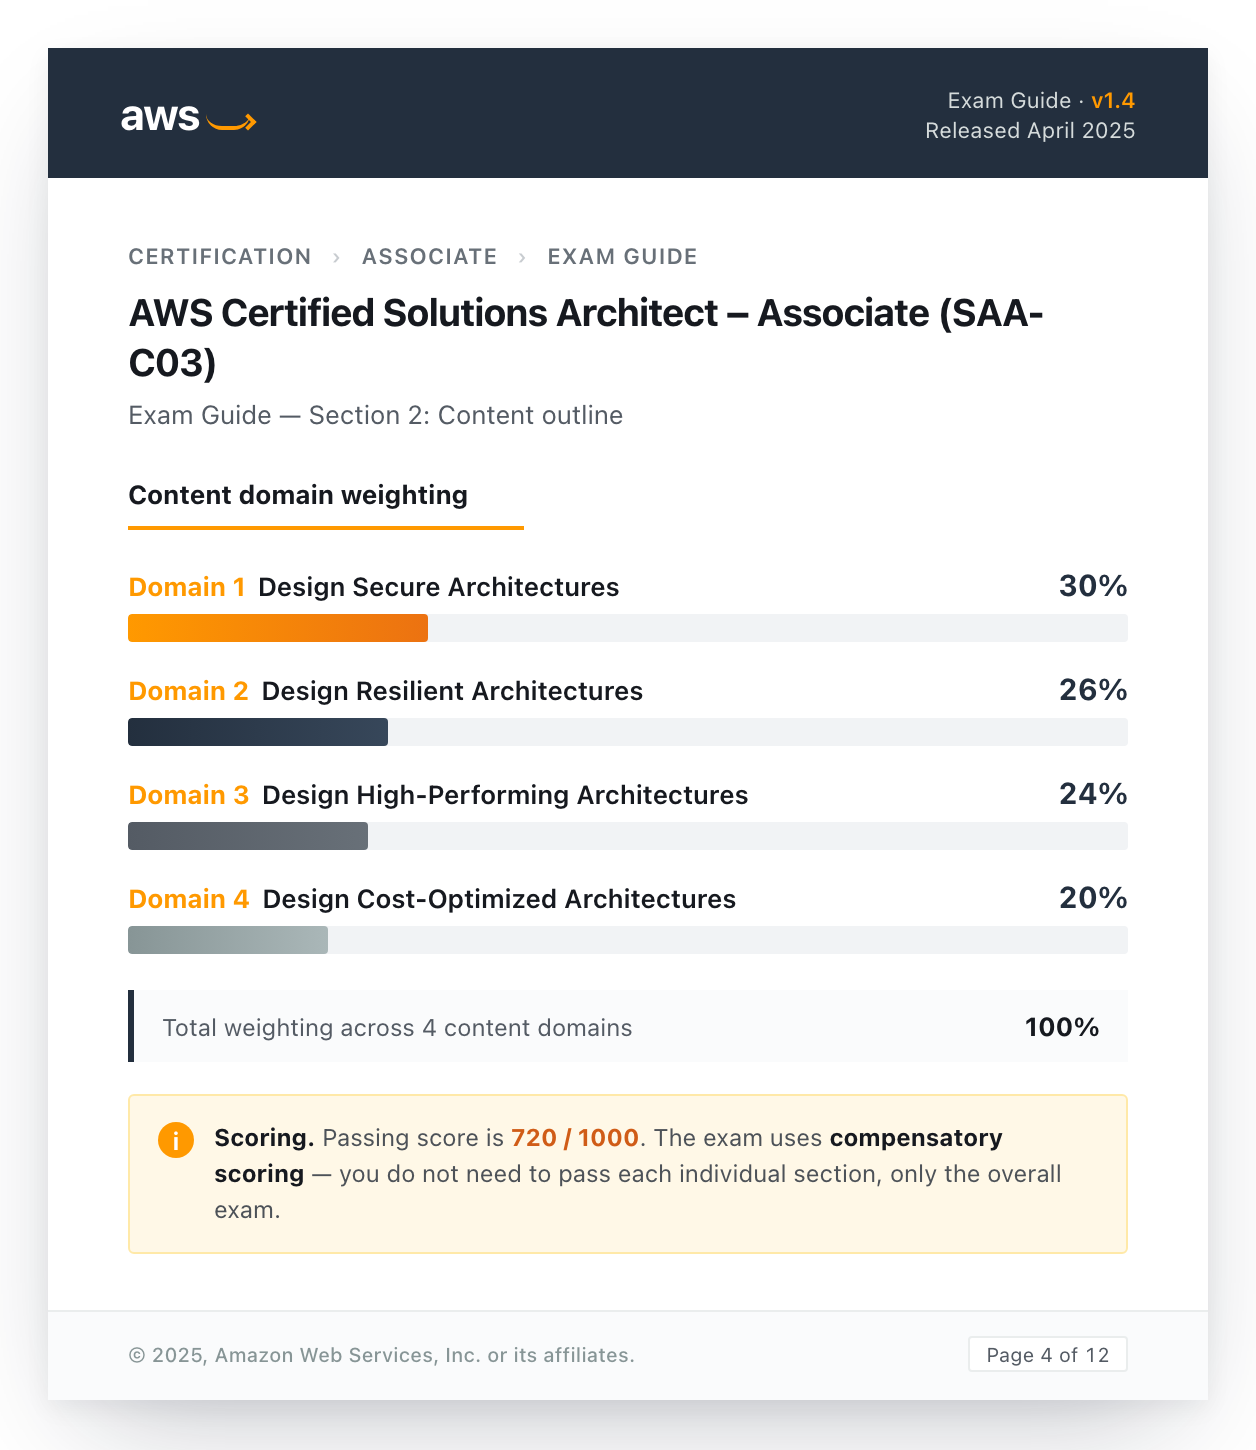Image resolution: width=1256 pixels, height=1450 pixels.
Task: Select the EXAM GUIDE breadcrumb
Action: tap(622, 257)
